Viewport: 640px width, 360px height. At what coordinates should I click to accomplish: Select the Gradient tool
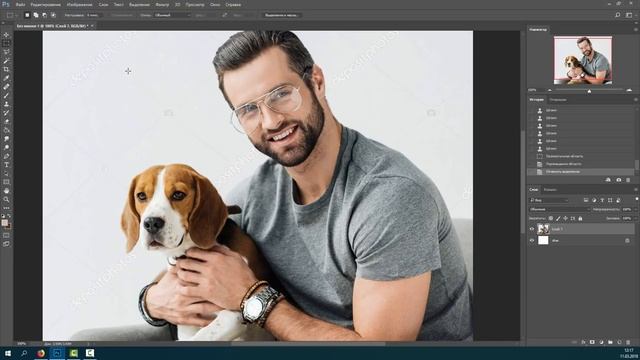pyautogui.click(x=6, y=130)
